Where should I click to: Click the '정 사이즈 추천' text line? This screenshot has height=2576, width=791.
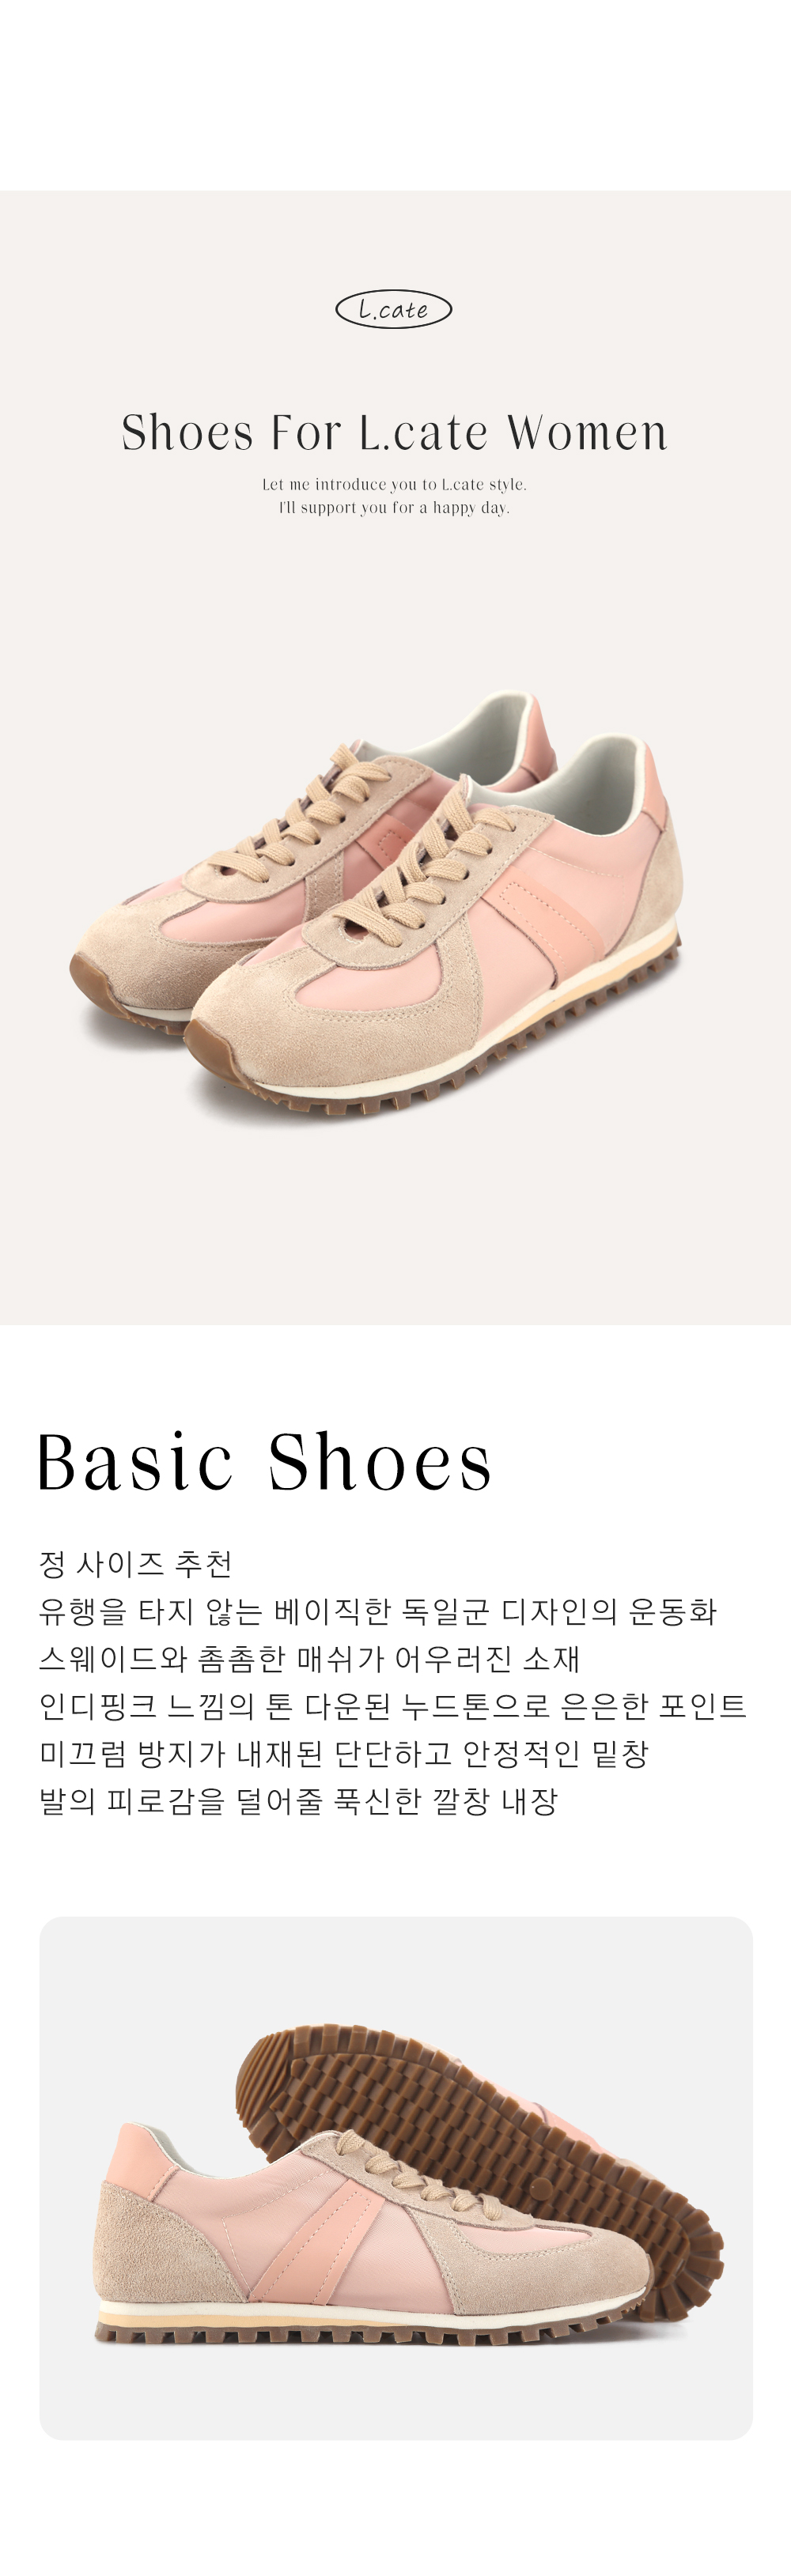click(136, 1563)
